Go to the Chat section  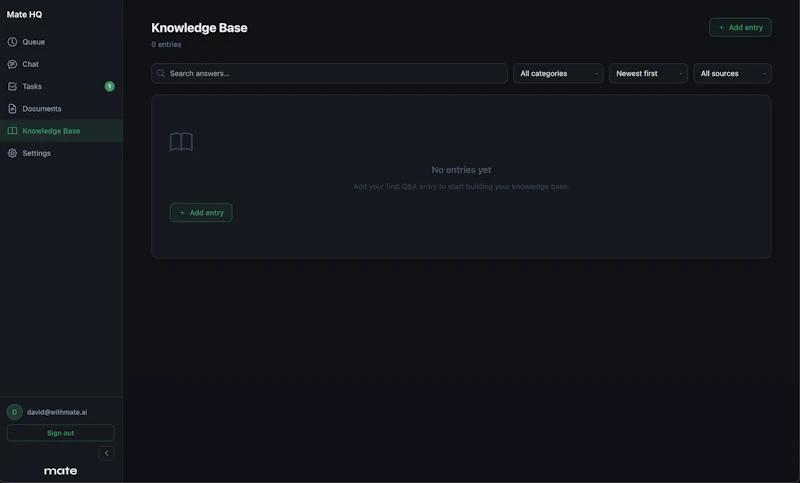click(x=61, y=64)
